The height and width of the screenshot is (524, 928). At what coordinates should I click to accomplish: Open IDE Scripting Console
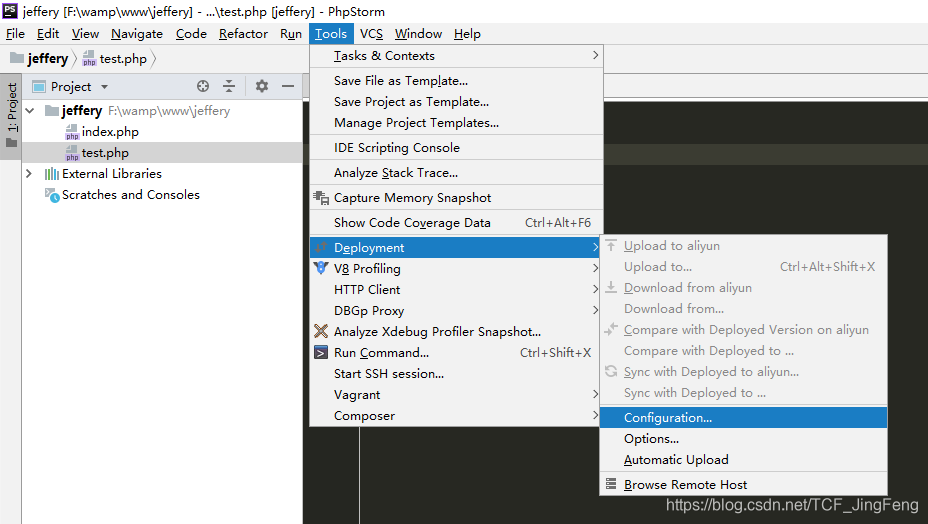(456, 147)
